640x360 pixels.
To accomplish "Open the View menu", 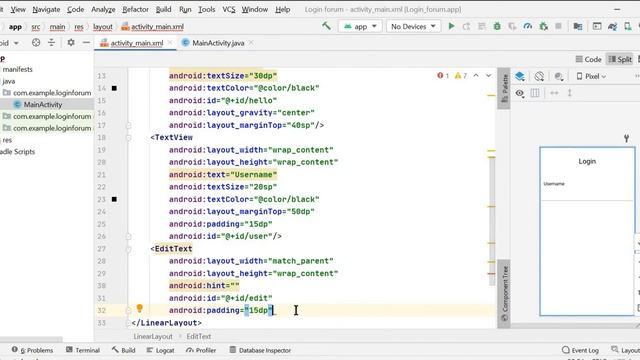I will click(18, 9).
